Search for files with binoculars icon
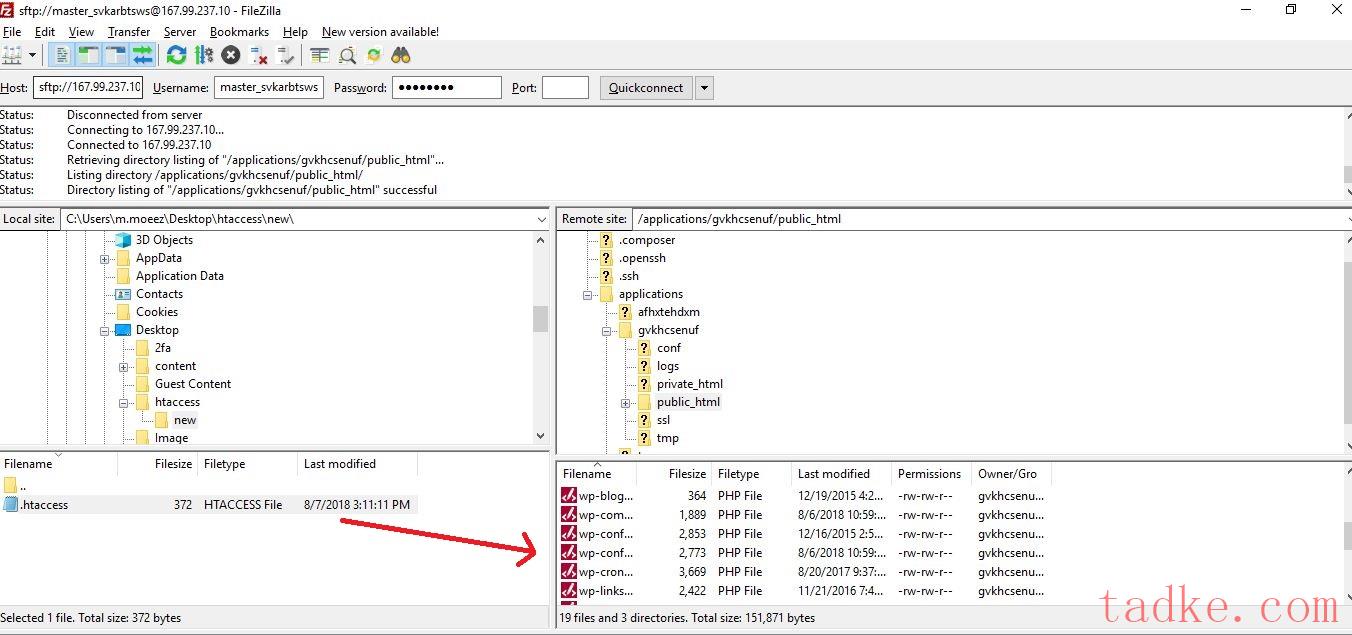The image size is (1352, 635). tap(401, 55)
